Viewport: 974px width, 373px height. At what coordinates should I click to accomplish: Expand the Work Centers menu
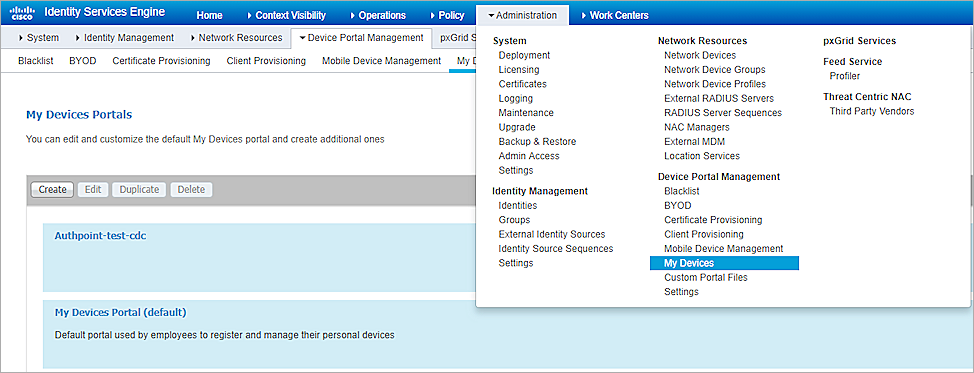point(615,16)
